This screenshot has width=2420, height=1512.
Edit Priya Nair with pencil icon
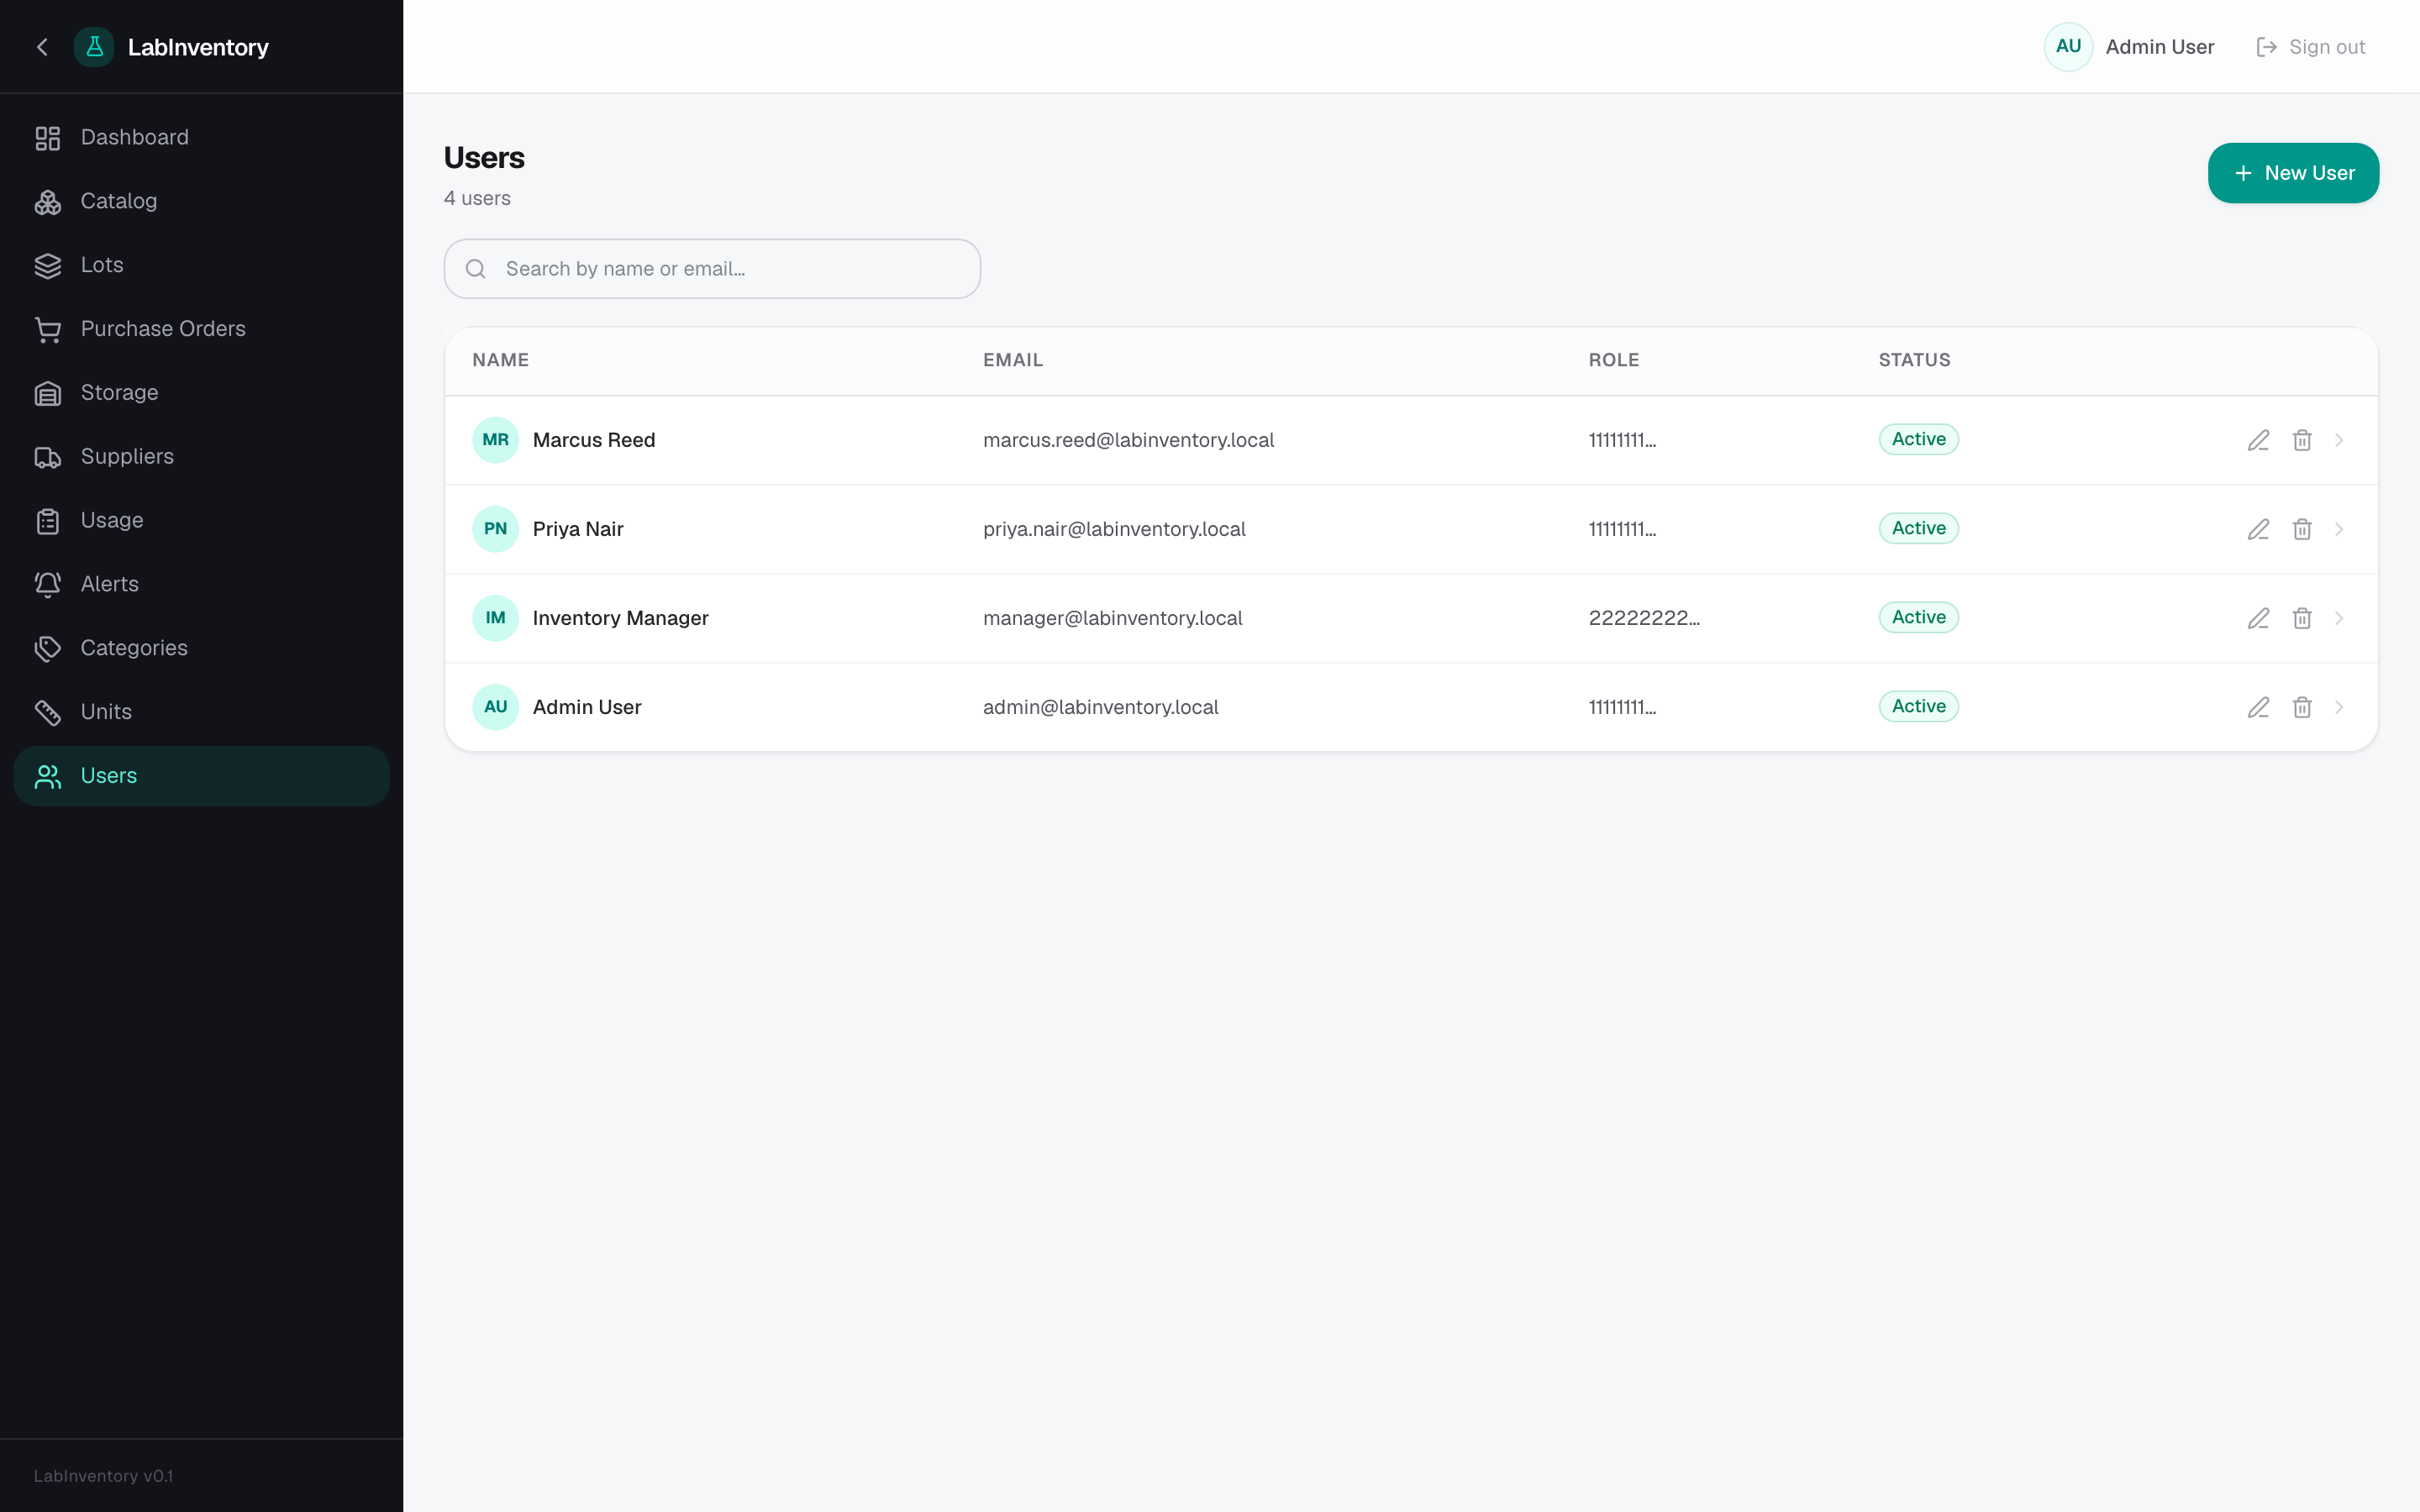(x=2258, y=529)
